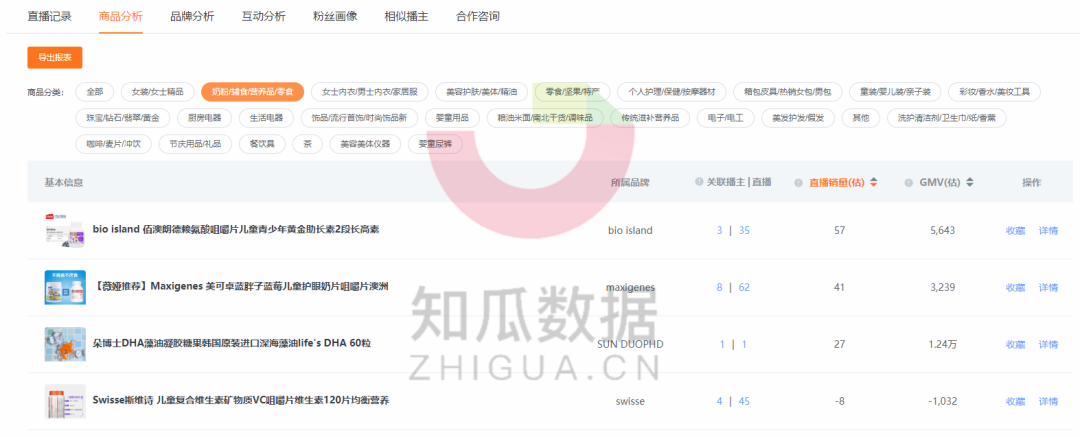Select 婴童尿裤 category chip

point(435,144)
